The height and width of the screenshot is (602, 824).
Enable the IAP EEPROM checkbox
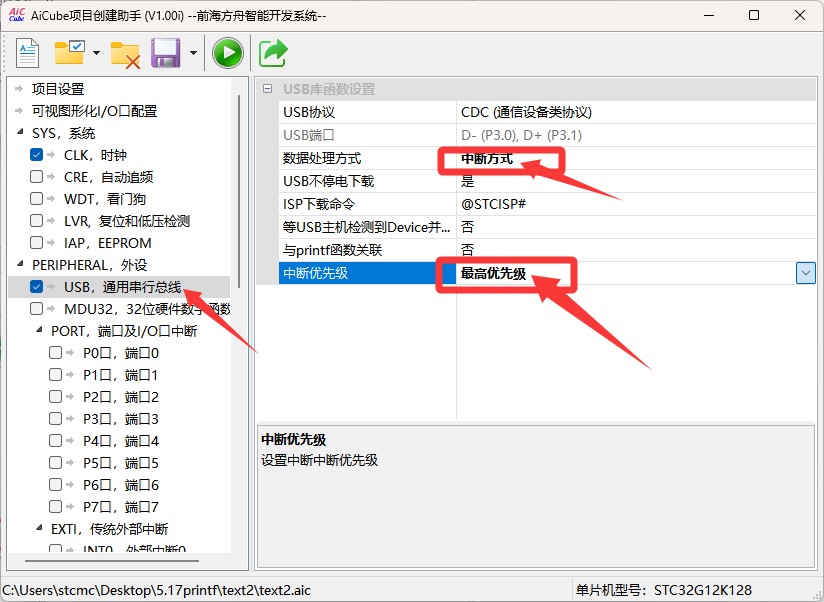36,243
